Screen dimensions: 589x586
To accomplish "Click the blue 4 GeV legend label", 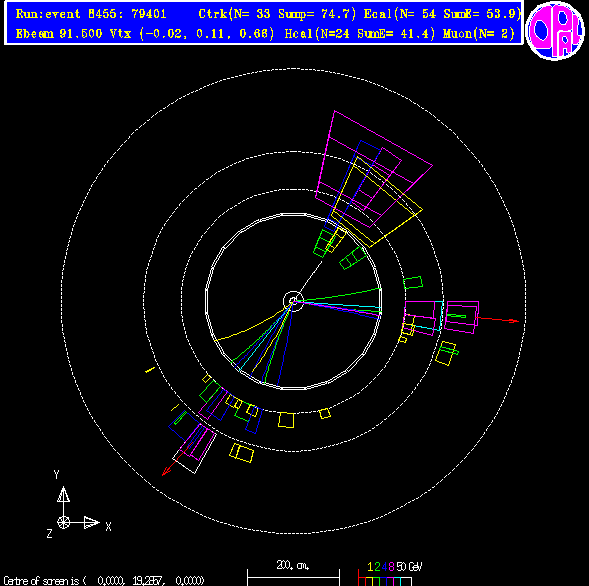I will (384, 566).
